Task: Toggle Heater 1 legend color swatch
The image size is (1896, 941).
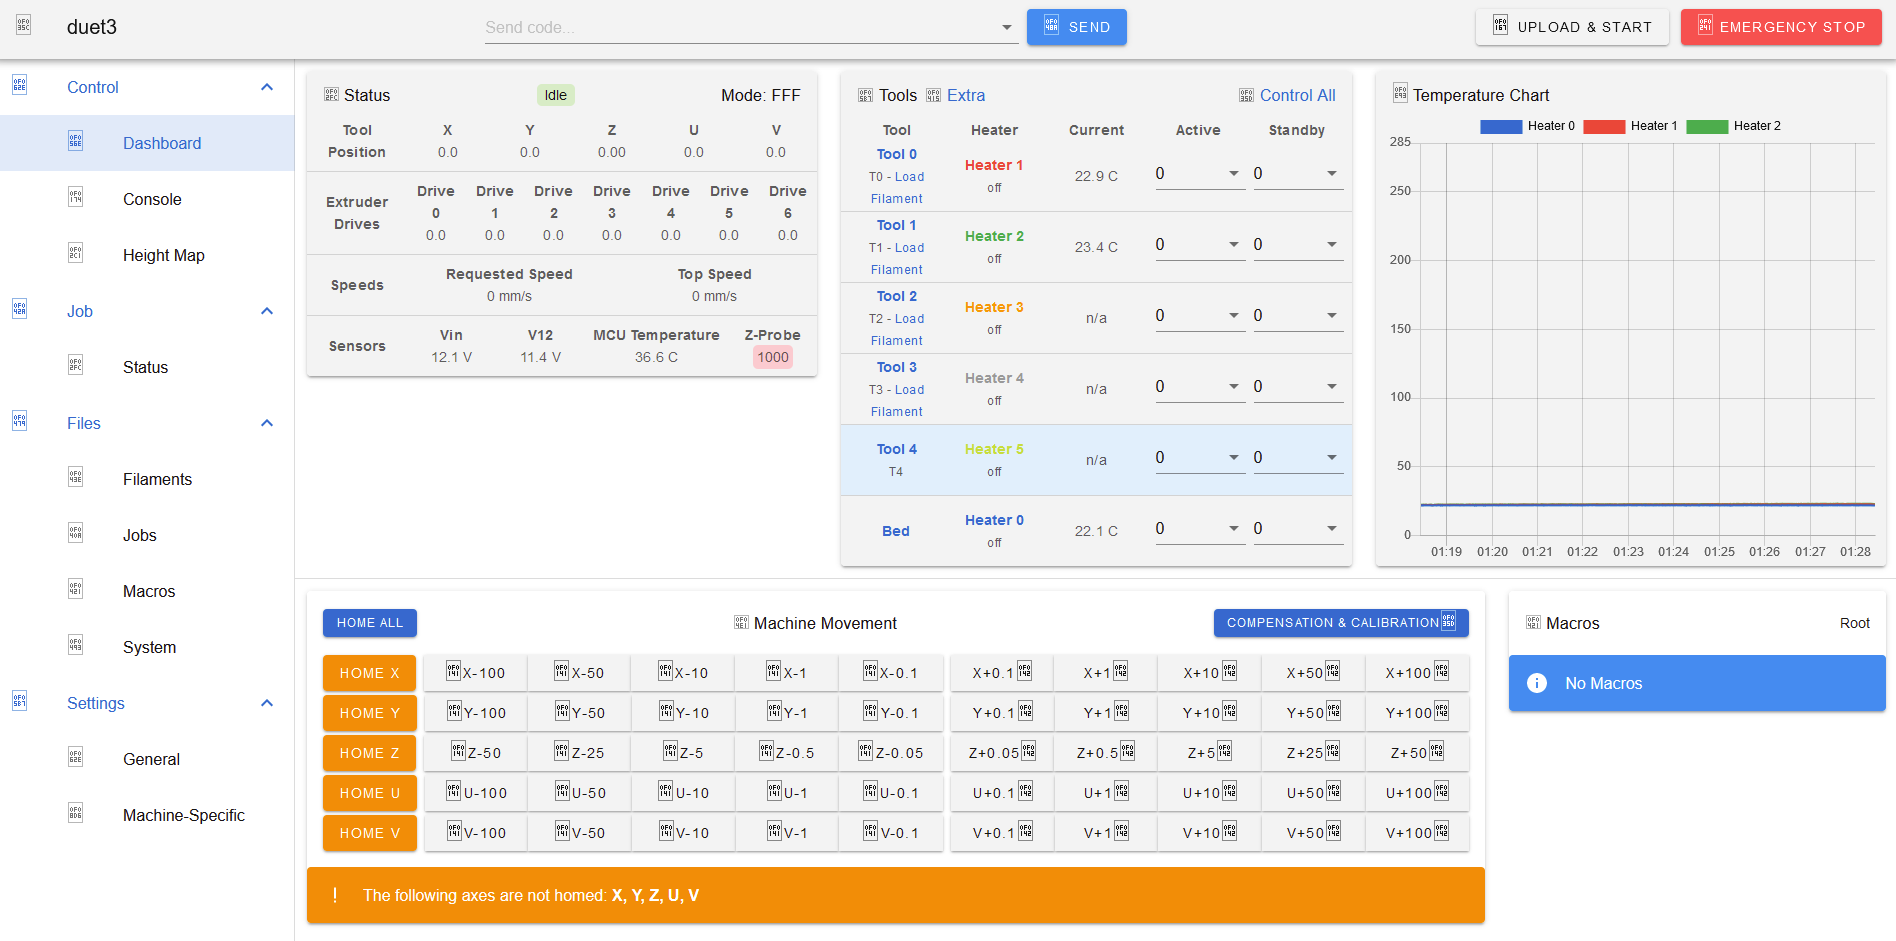Action: pyautogui.click(x=1604, y=126)
